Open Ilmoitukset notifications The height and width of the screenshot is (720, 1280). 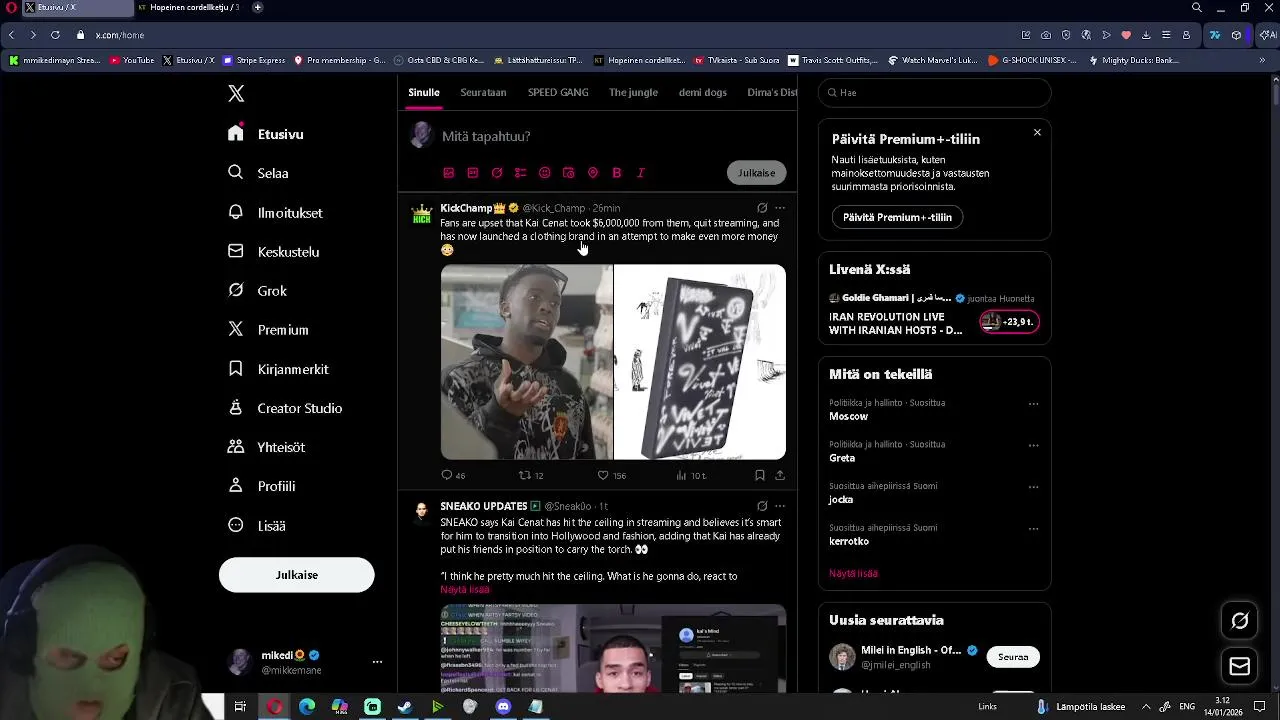(x=275, y=212)
